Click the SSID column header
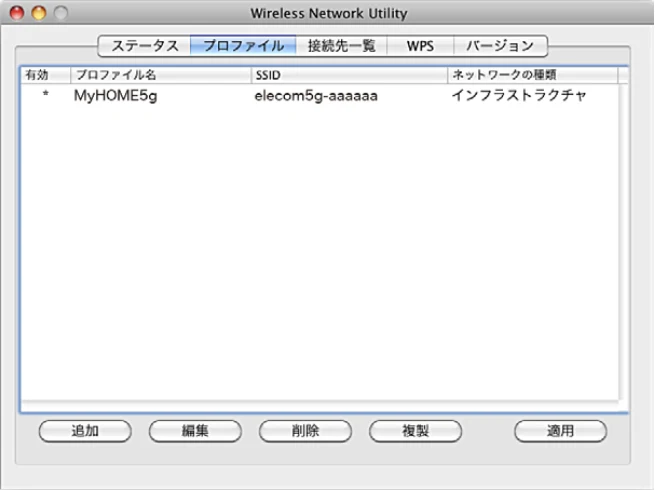Screen dimensions: 655x490 tap(349, 75)
